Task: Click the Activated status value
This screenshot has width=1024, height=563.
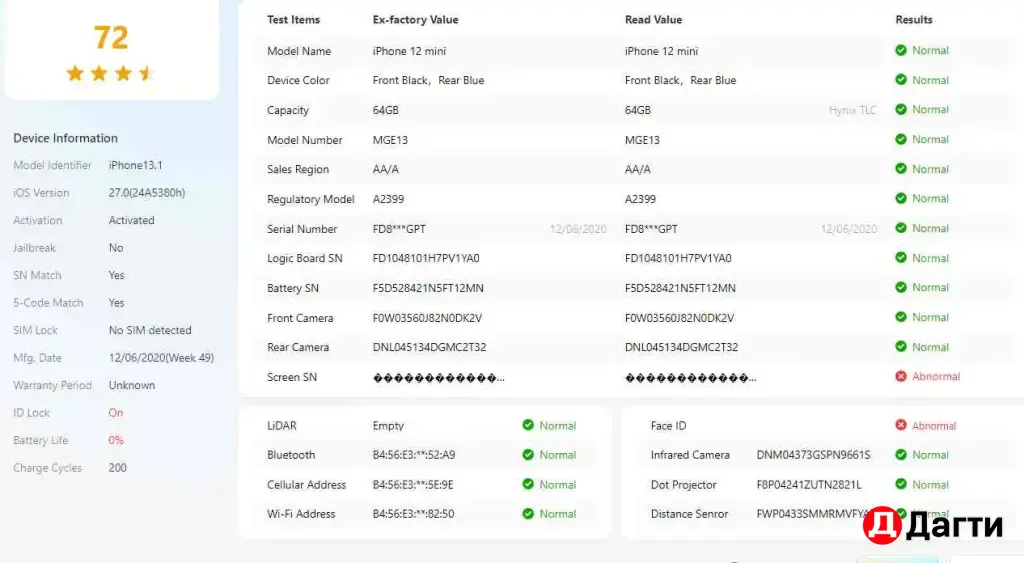Action: pos(131,220)
